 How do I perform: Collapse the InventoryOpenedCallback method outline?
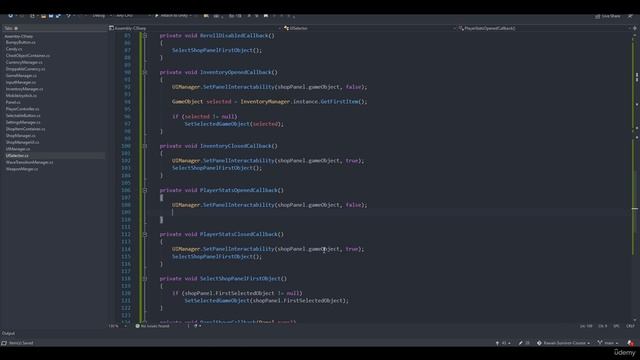point(145,72)
